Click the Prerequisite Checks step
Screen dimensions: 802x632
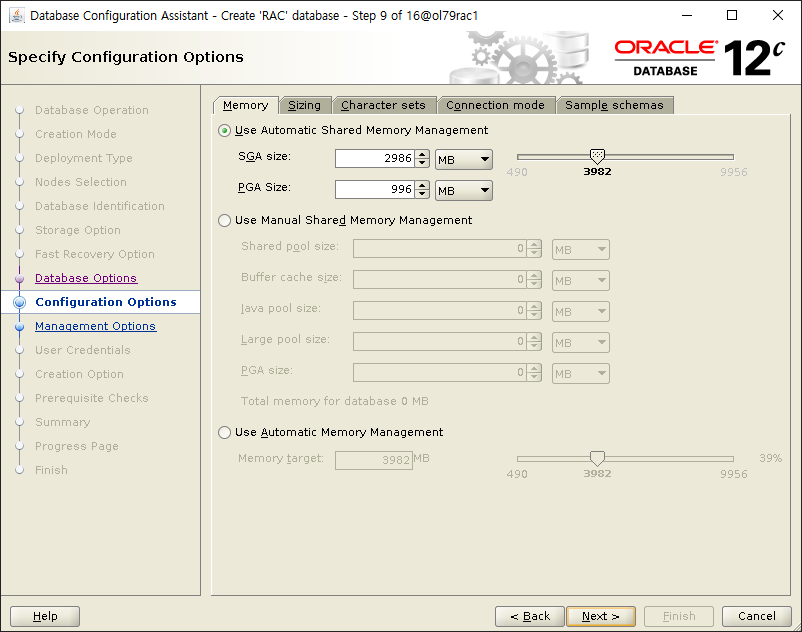coord(92,398)
